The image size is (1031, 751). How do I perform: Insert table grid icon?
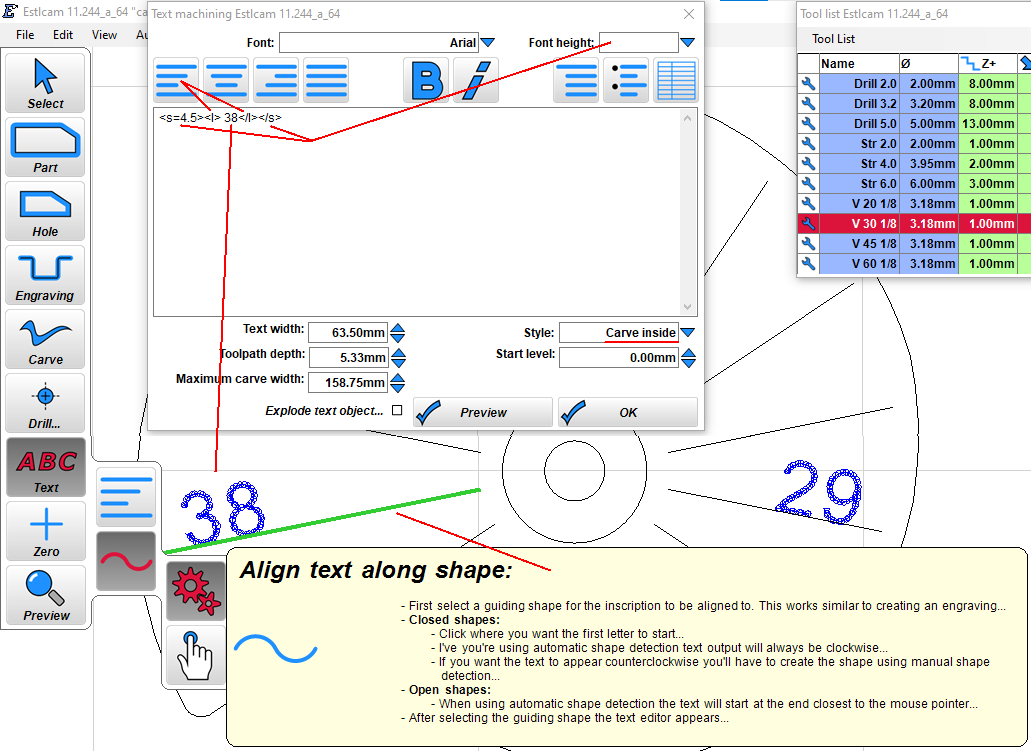(x=676, y=80)
